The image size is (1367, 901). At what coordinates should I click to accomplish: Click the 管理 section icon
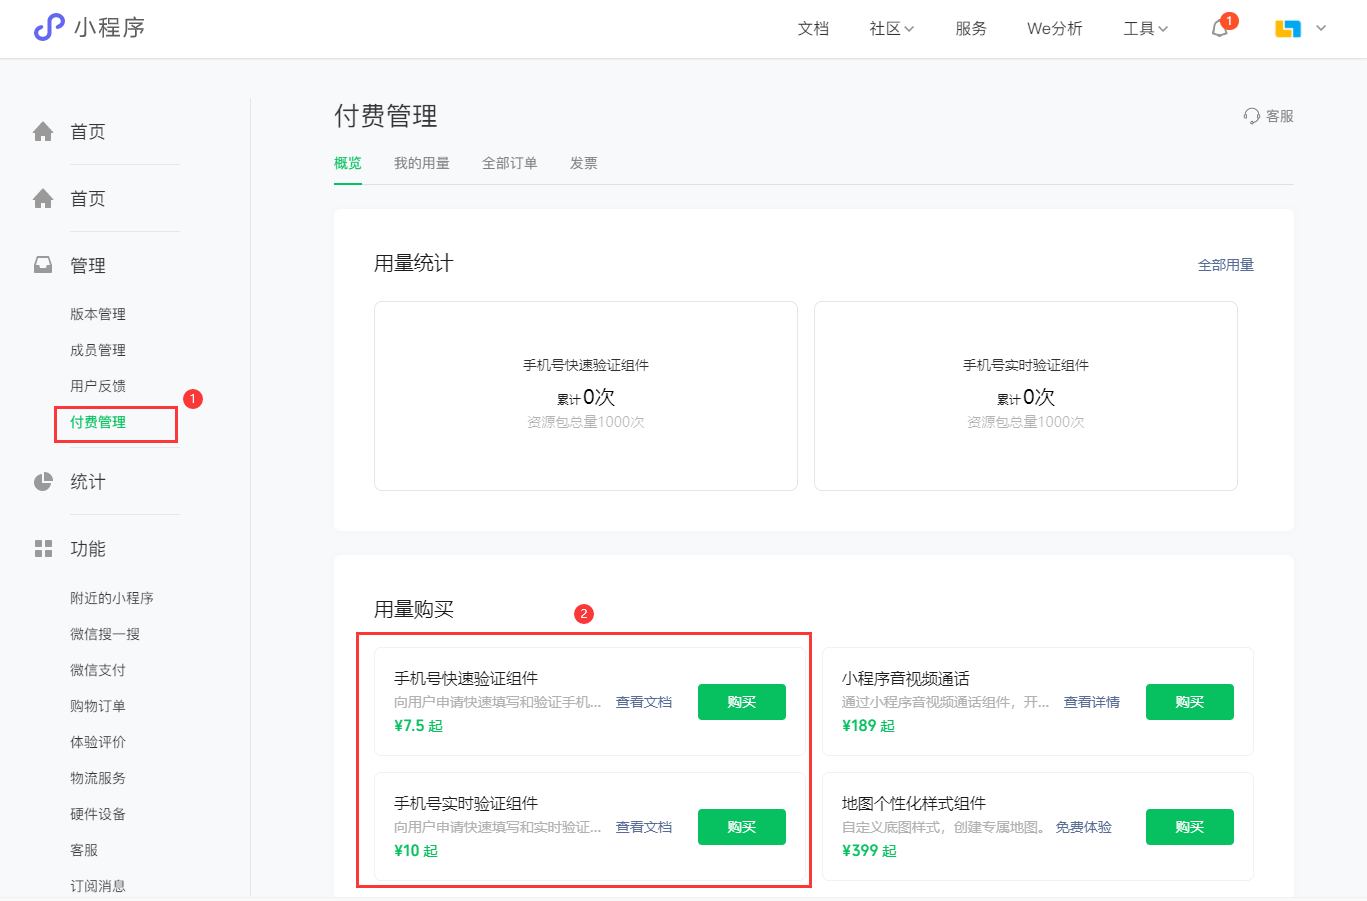(x=42, y=264)
